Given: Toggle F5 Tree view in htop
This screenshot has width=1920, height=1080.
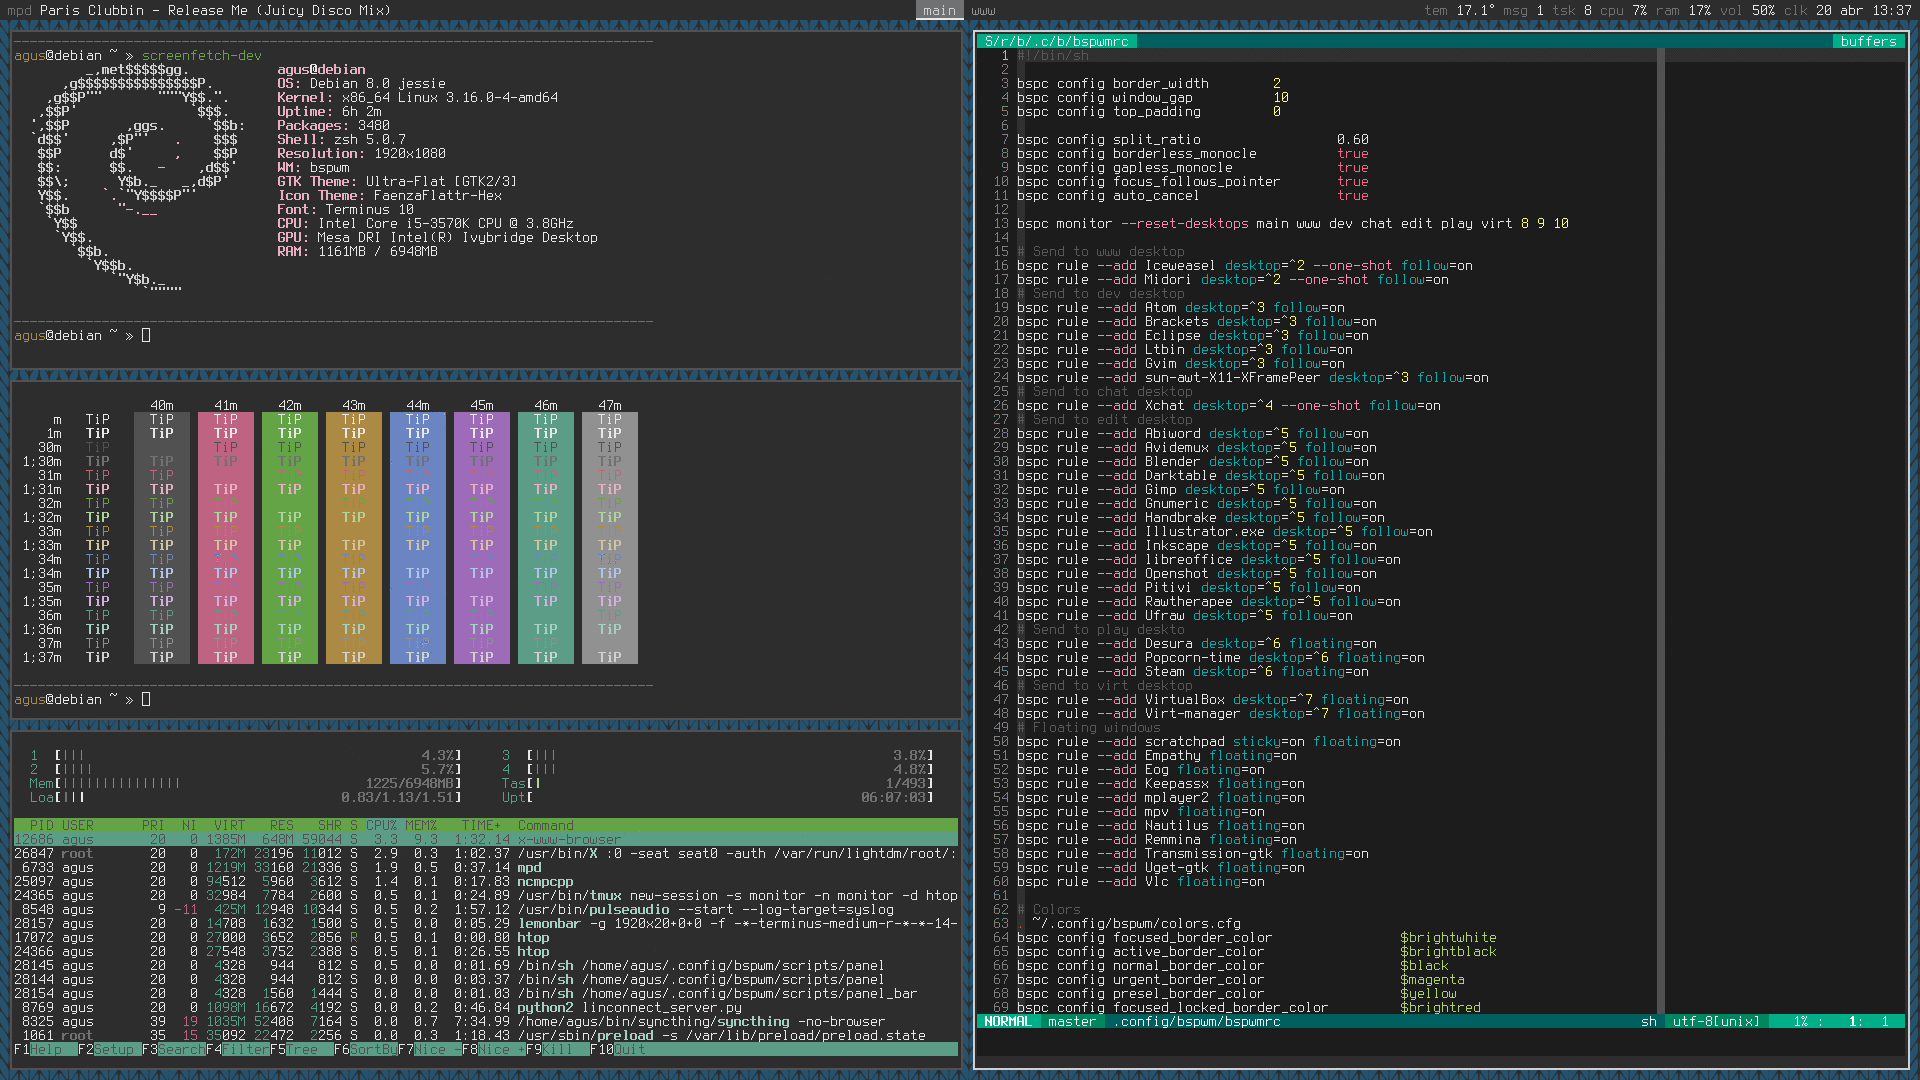Looking at the screenshot, I should (x=301, y=1049).
